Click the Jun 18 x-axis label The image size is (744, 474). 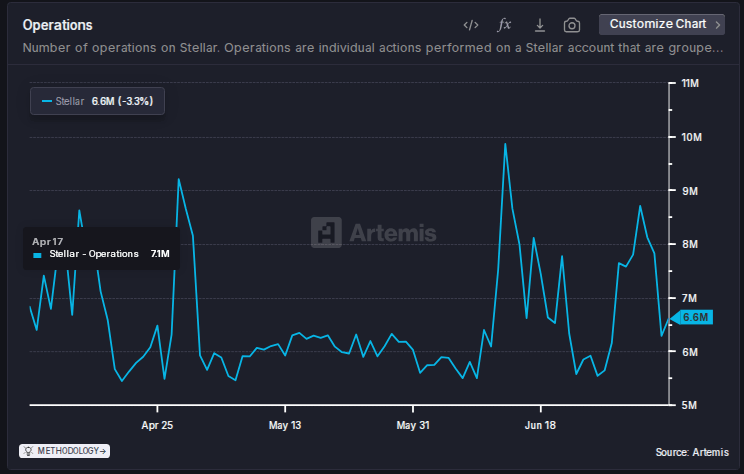[x=541, y=424]
